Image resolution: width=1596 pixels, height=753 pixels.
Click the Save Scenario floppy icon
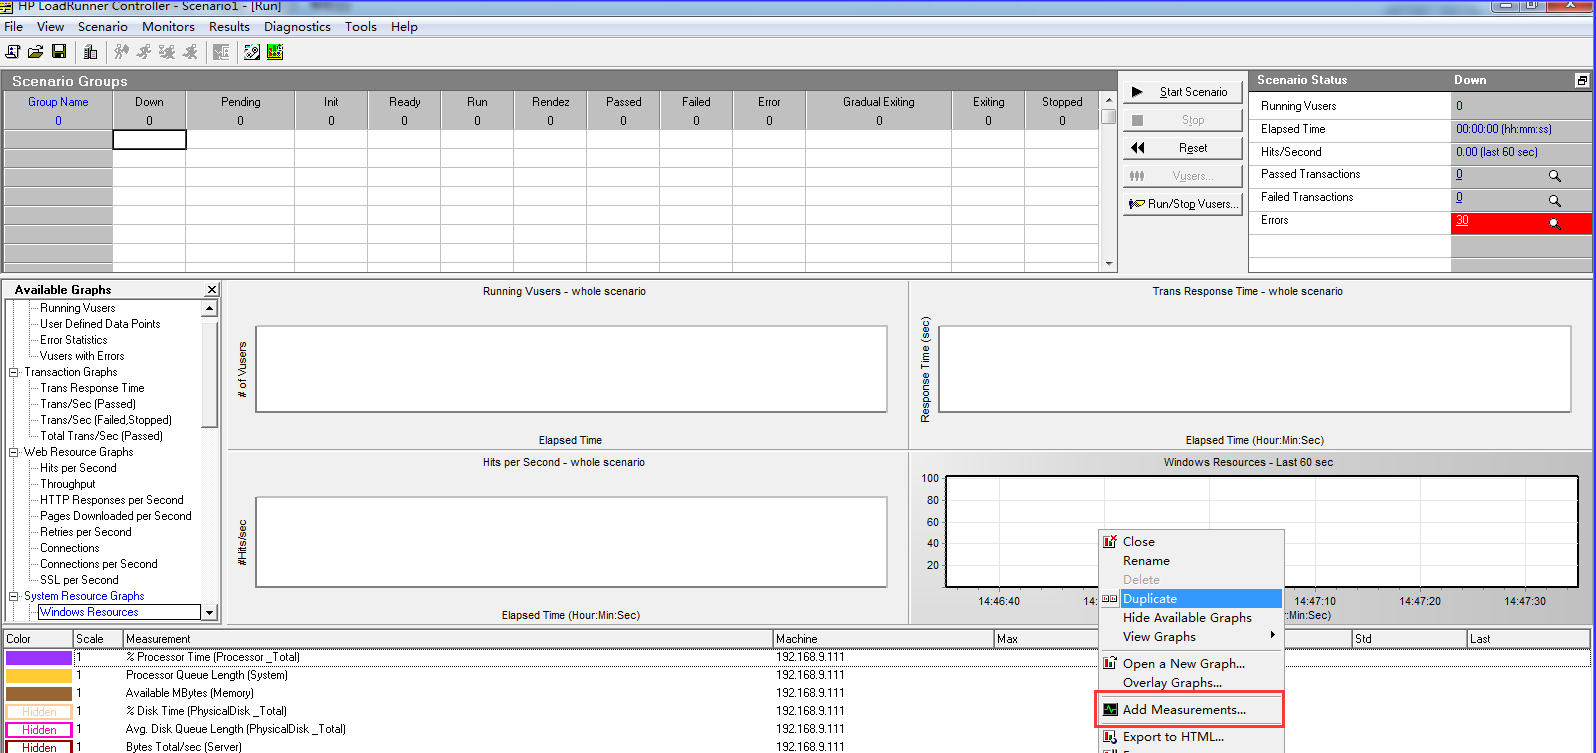pos(59,52)
